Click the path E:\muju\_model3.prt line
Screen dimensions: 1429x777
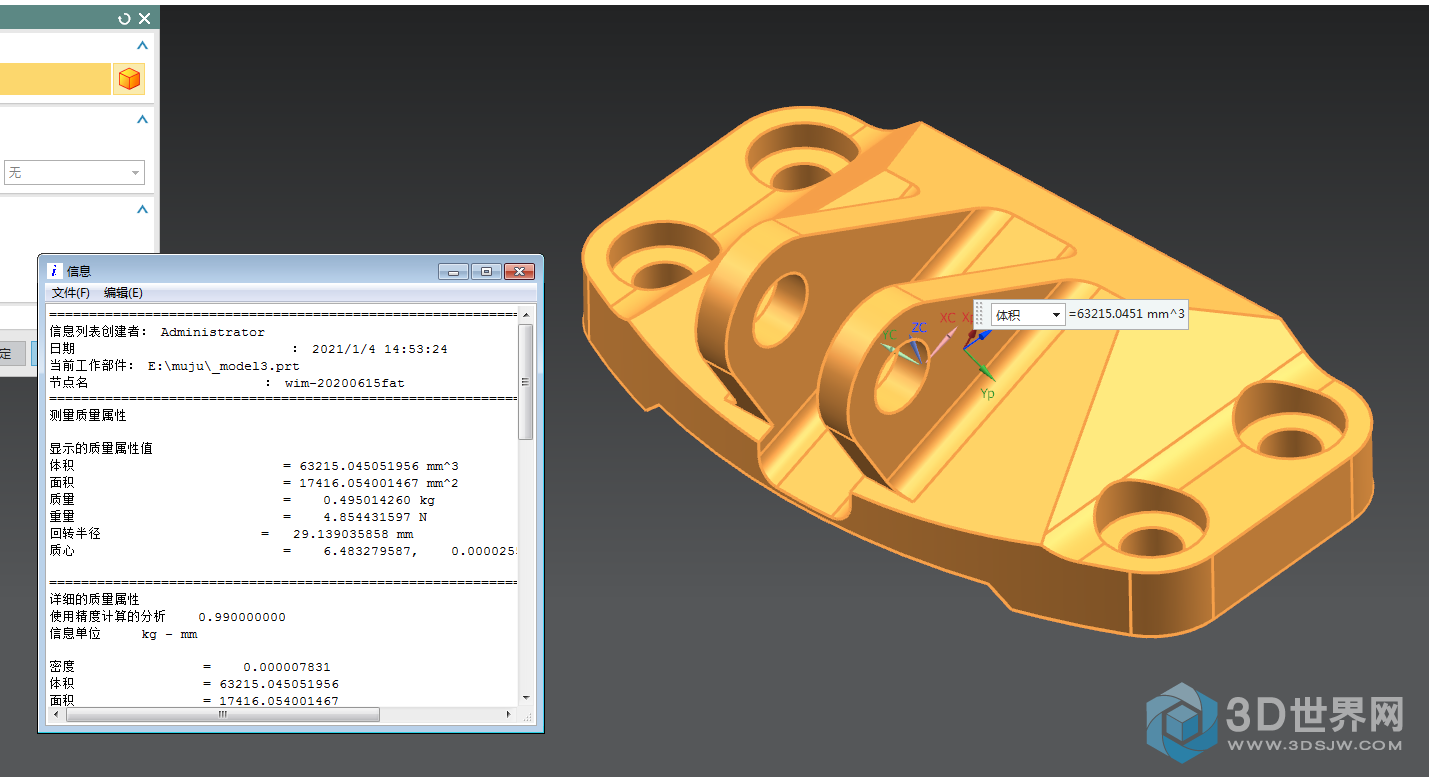(174, 366)
